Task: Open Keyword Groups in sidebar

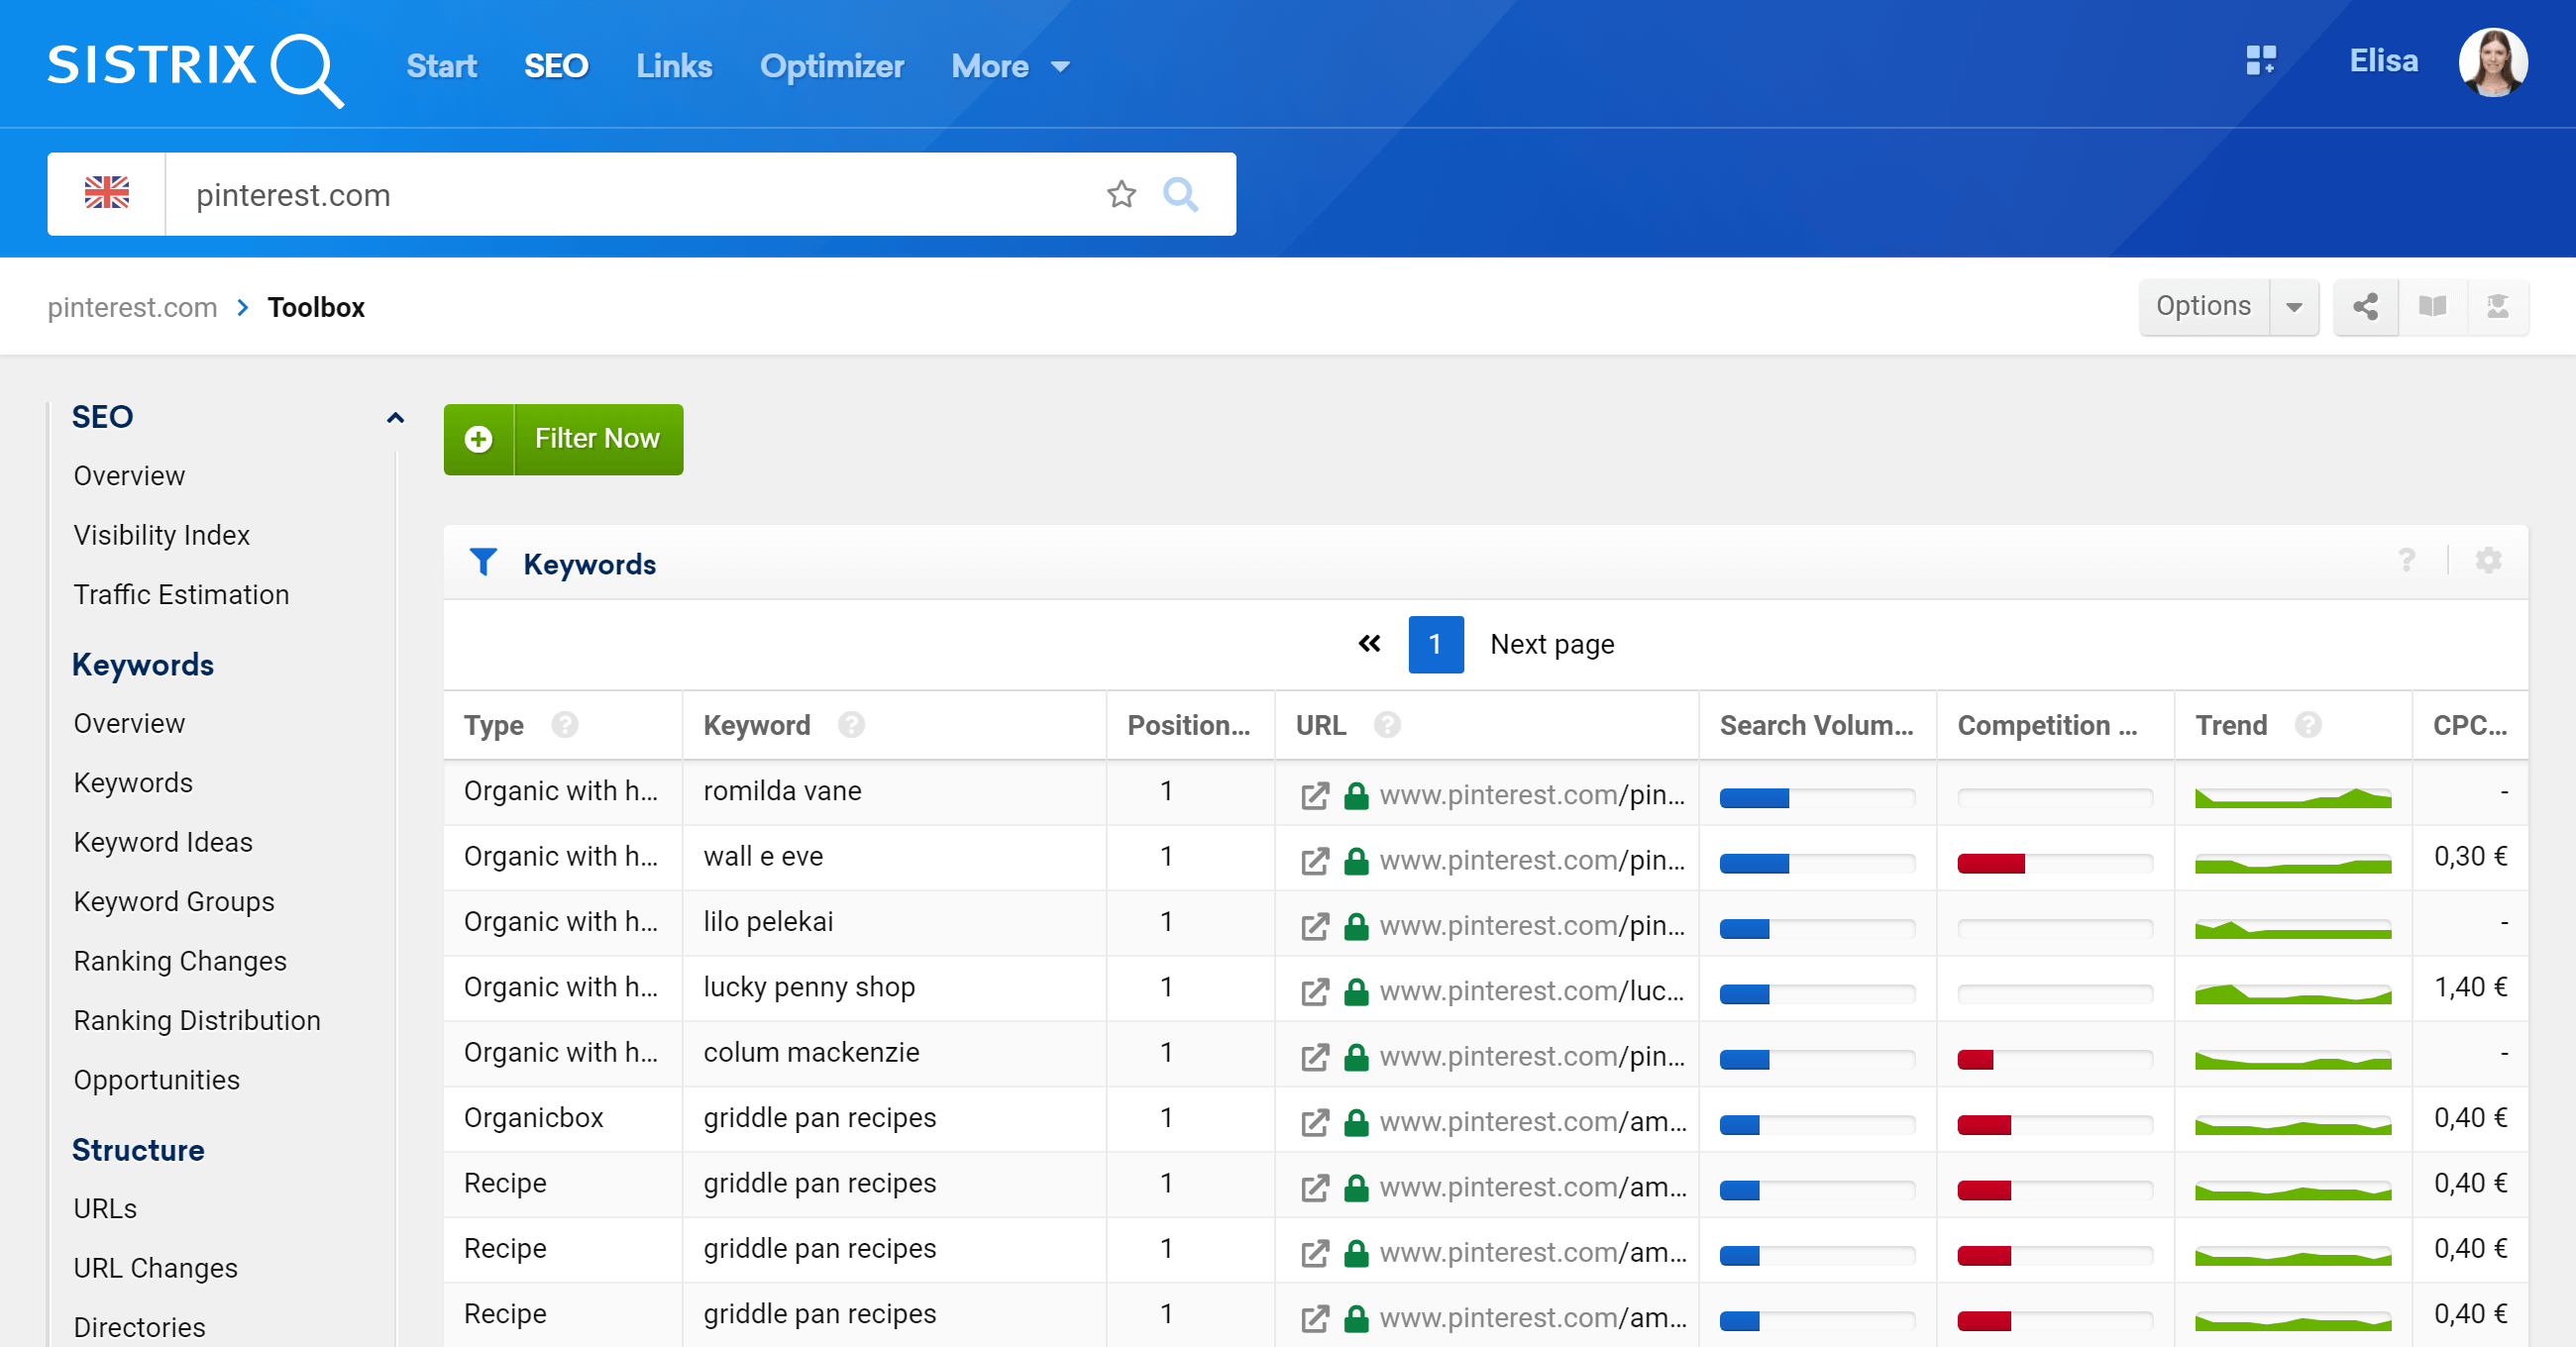Action: tap(174, 901)
